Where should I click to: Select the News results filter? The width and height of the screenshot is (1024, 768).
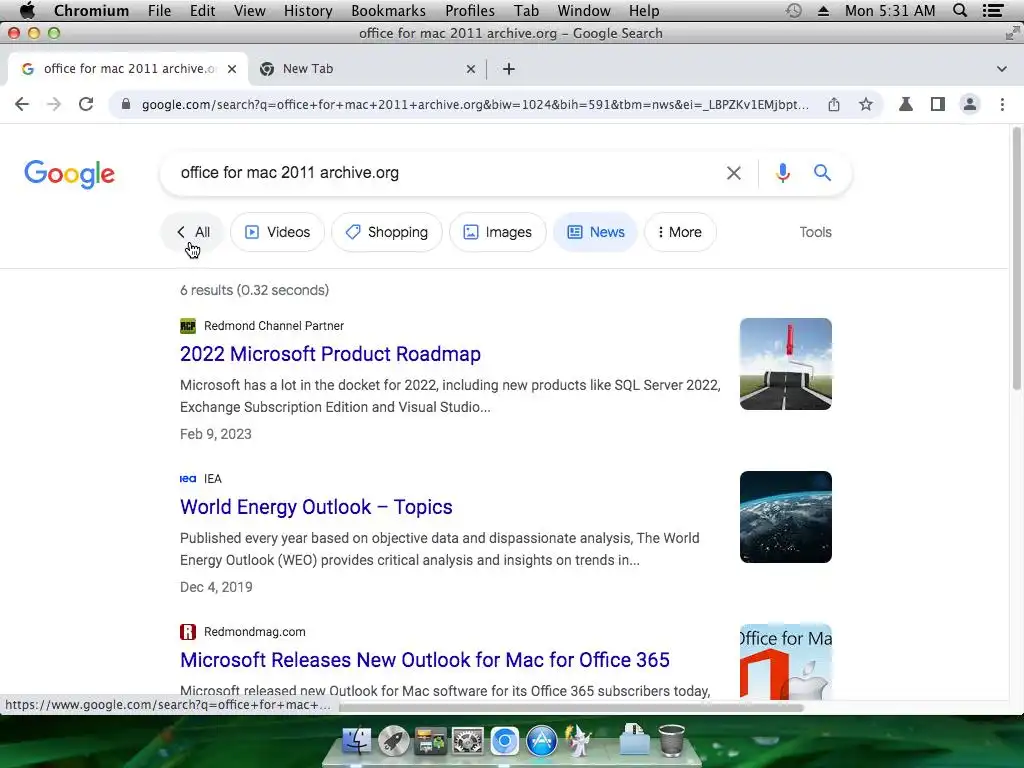pos(596,232)
